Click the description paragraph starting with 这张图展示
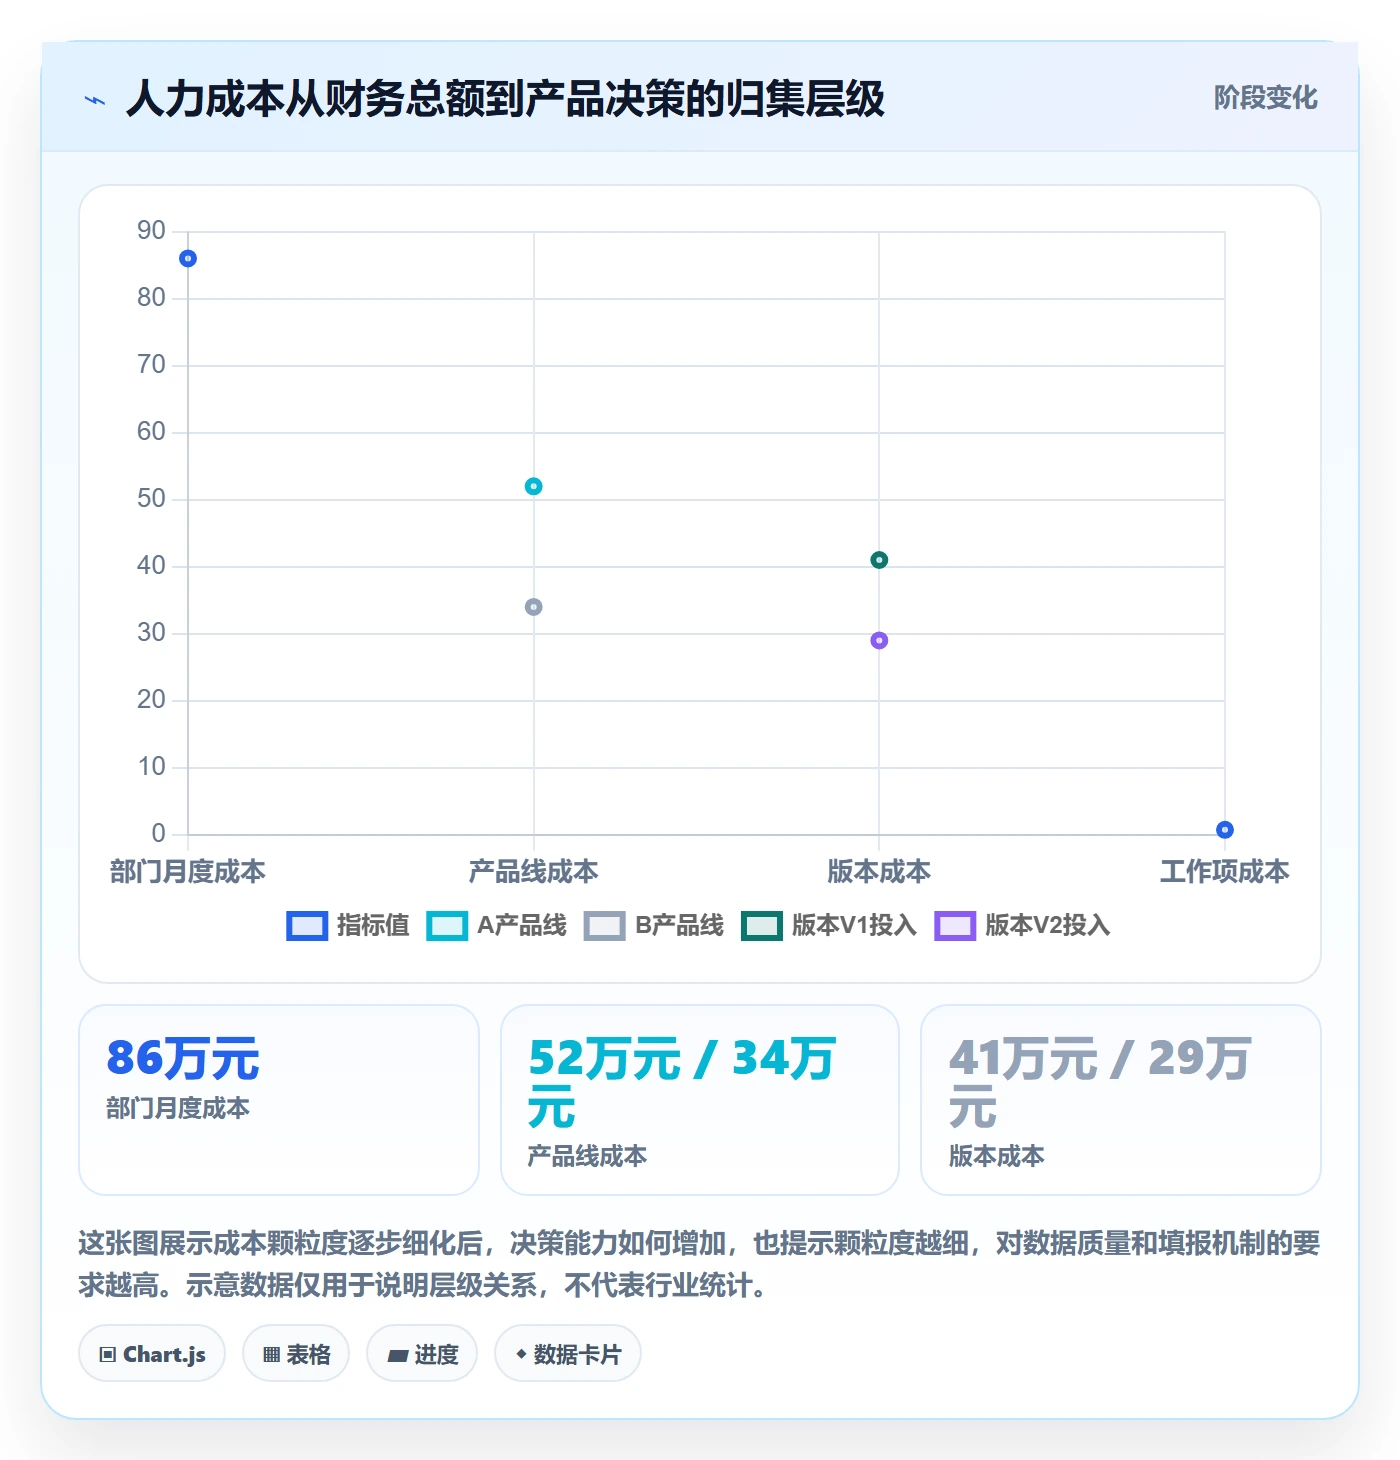This screenshot has width=1400, height=1460. pos(699,1264)
